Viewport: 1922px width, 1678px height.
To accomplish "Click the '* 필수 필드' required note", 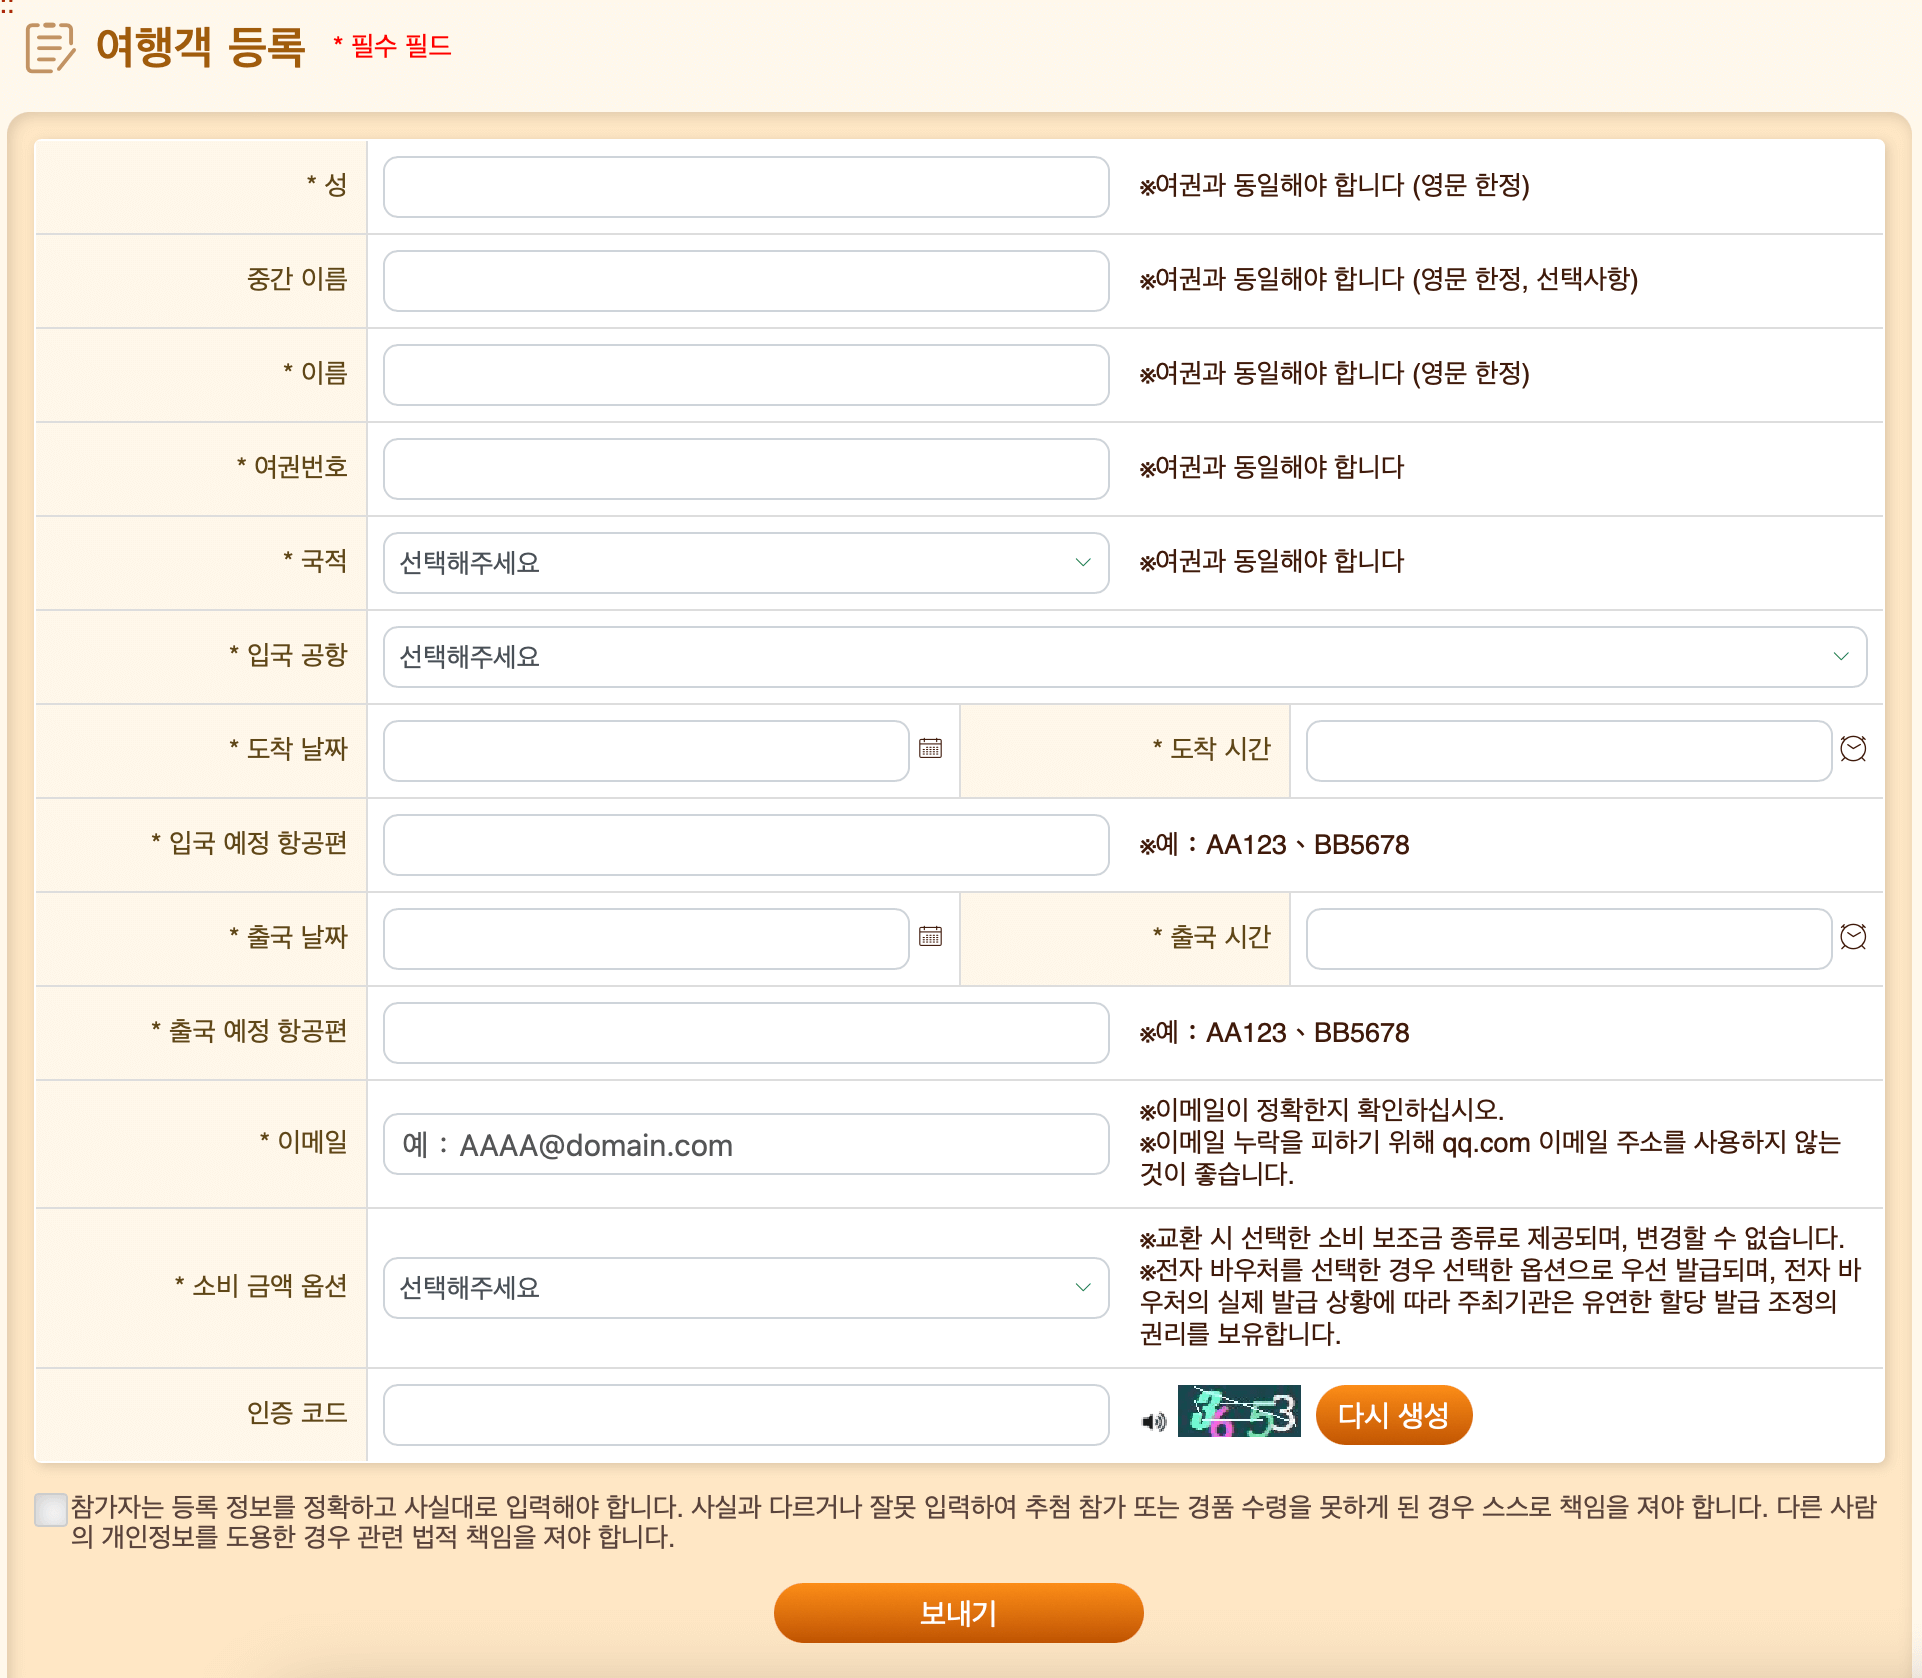I will (x=392, y=46).
